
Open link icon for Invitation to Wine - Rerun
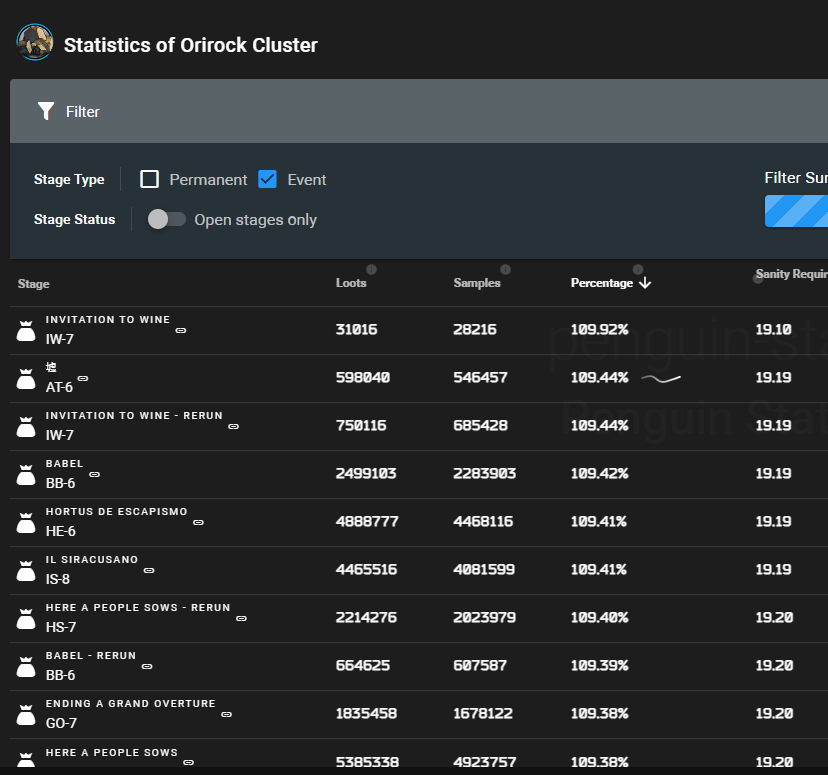pos(233,427)
